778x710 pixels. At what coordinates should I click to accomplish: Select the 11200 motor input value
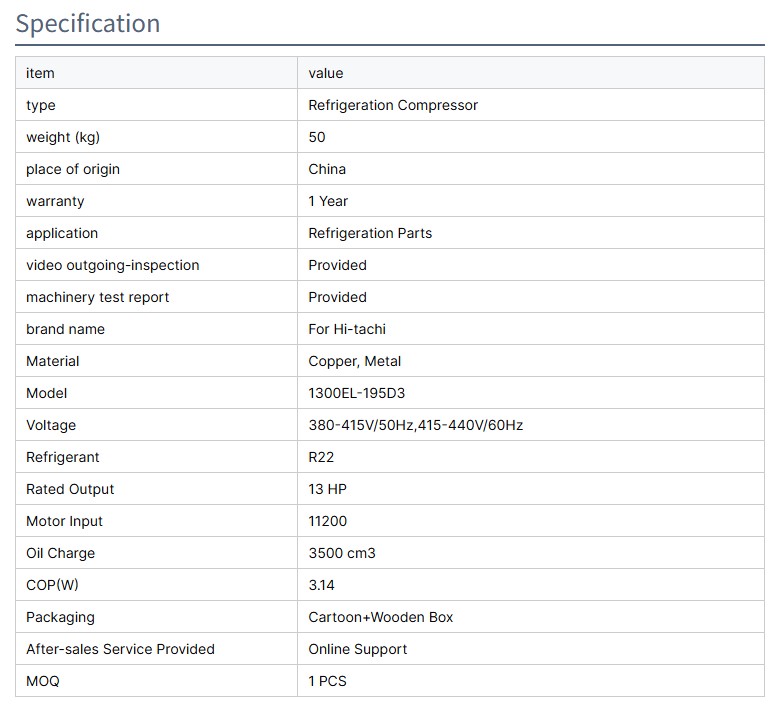pos(328,521)
